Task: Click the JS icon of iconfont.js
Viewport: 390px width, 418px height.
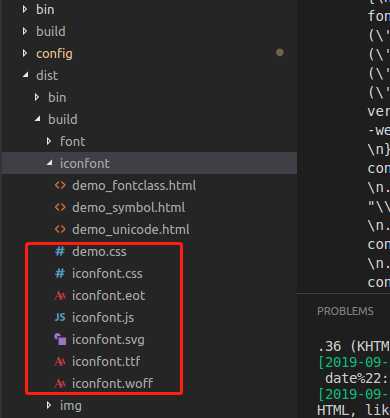Action: click(x=60, y=317)
